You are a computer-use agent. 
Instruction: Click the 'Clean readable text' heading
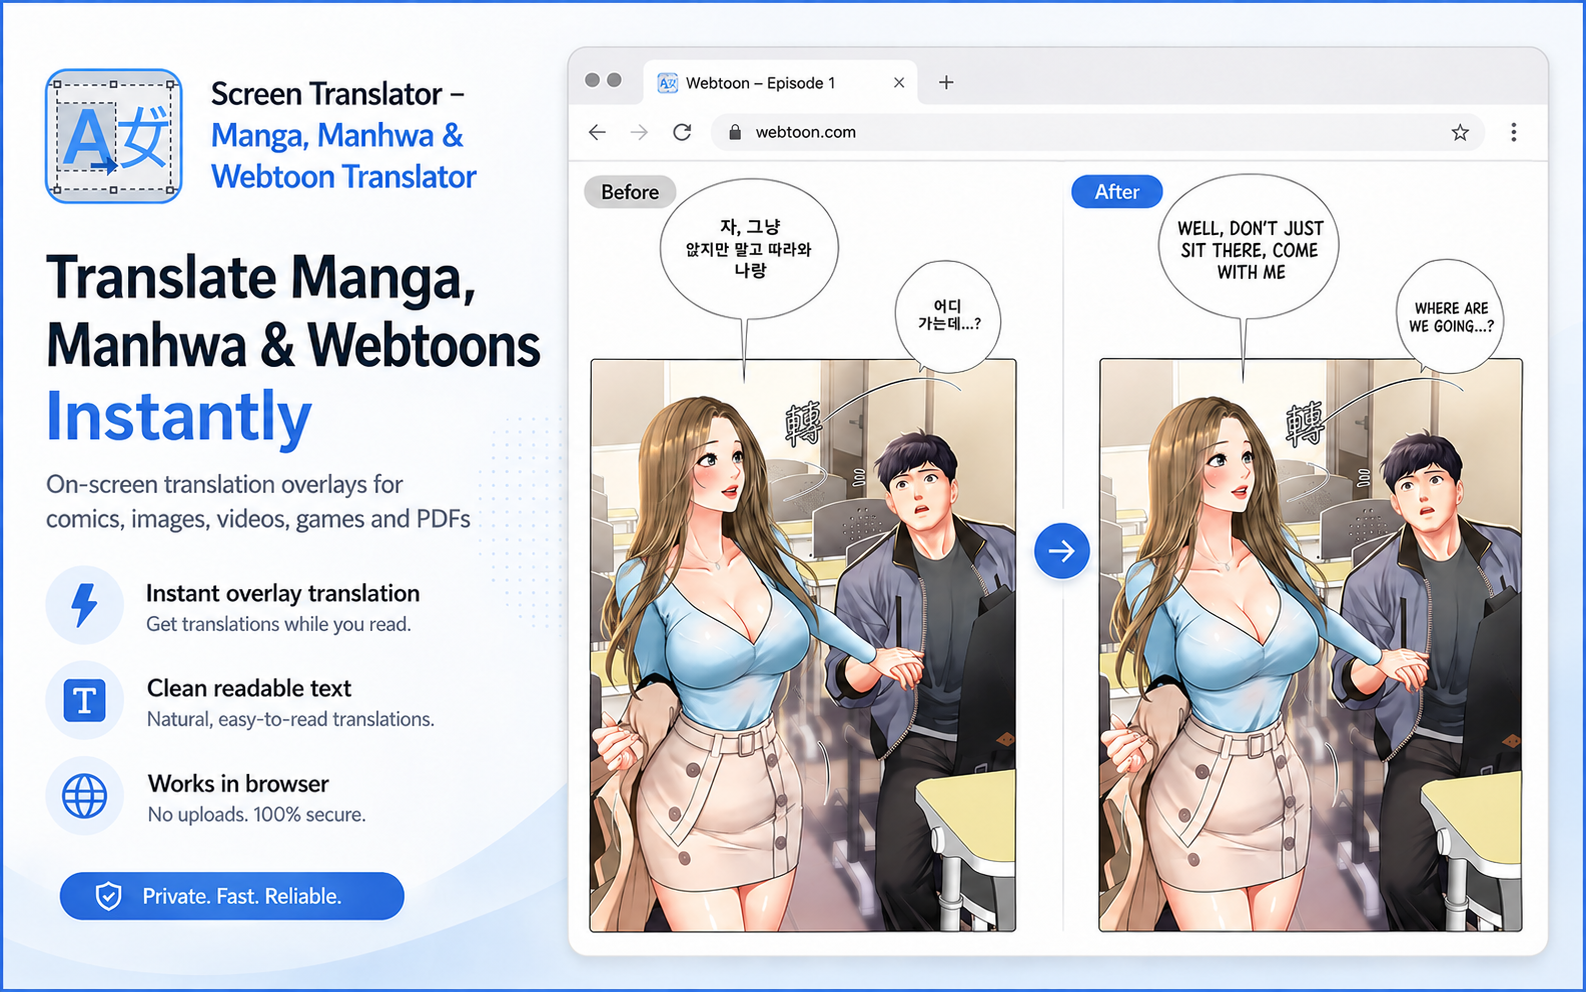tap(249, 688)
